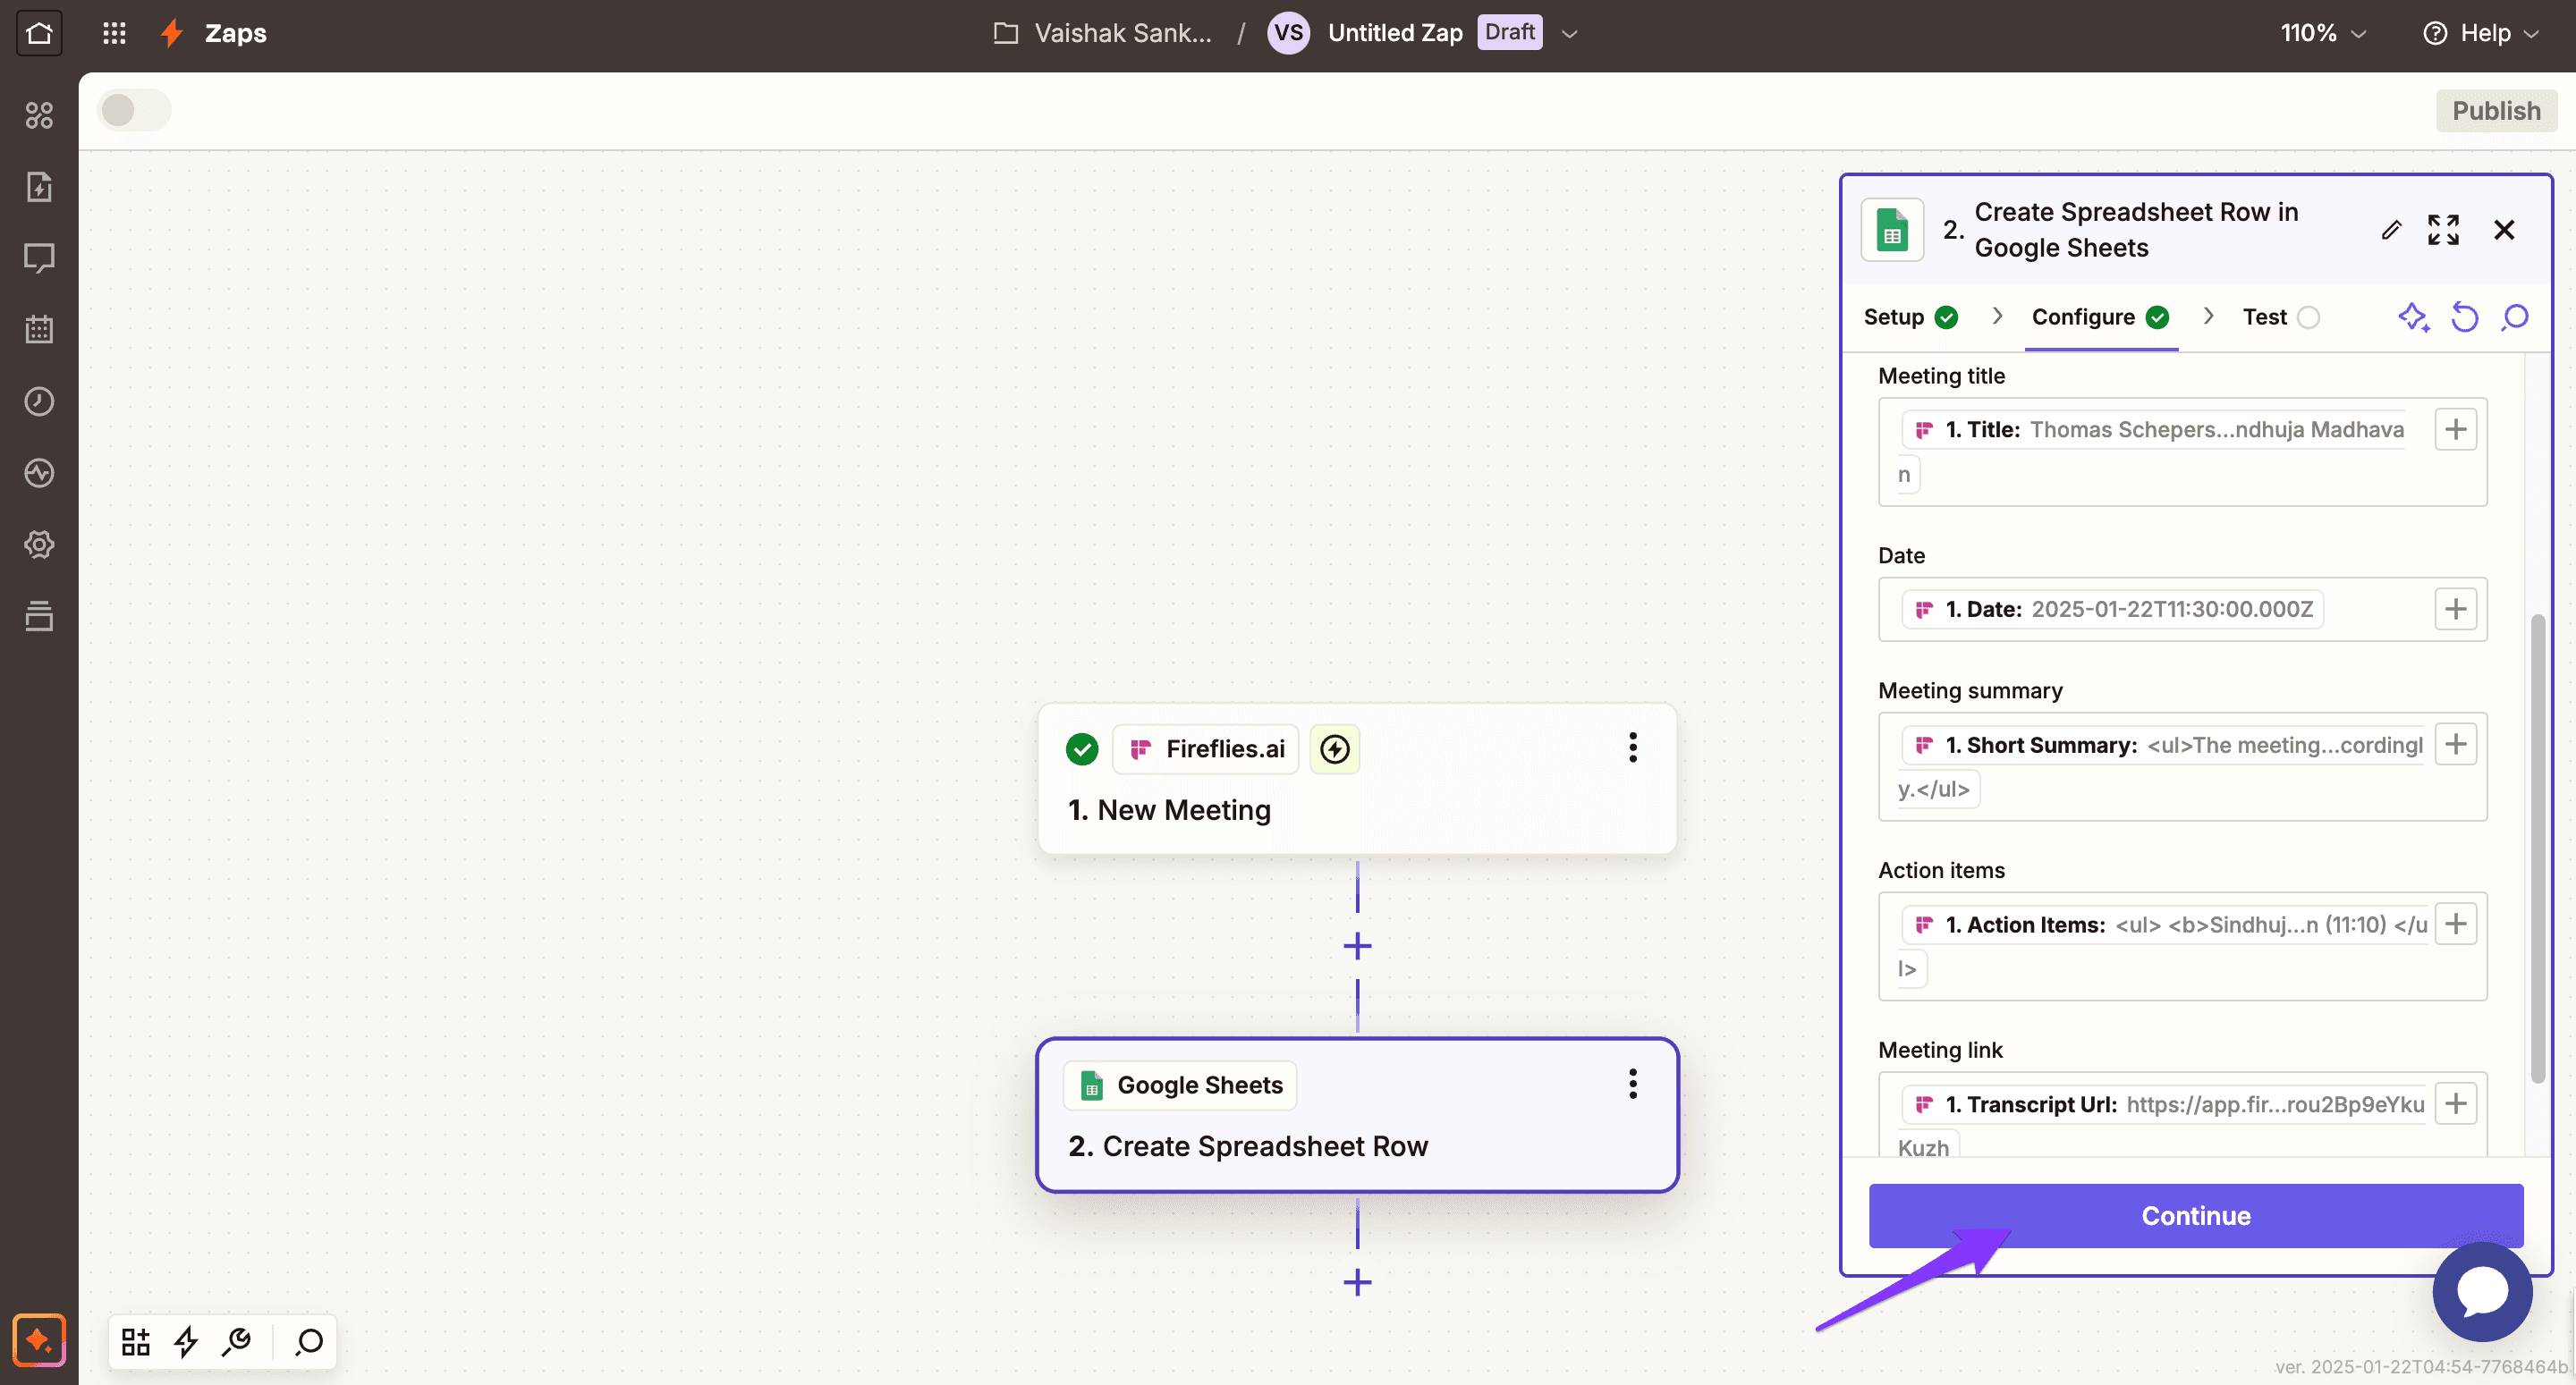
Task: Switch to the Setup tab
Action: pos(1910,317)
